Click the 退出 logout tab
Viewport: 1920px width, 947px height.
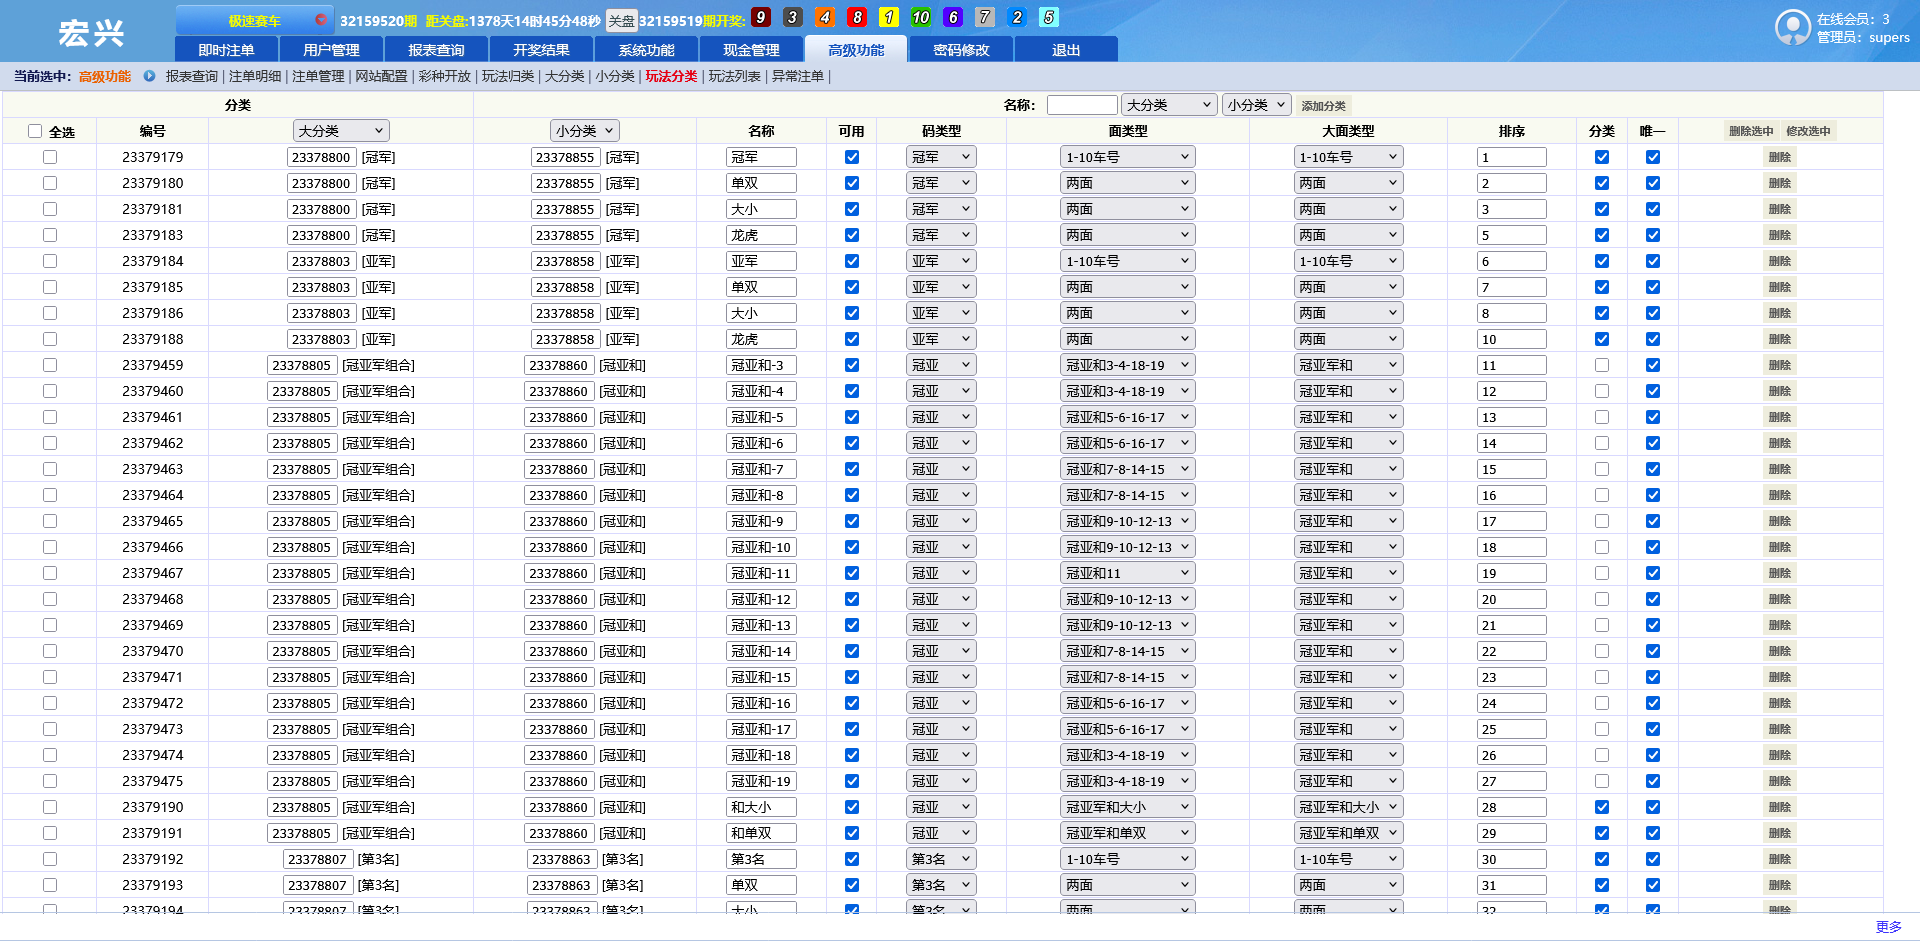[1066, 50]
